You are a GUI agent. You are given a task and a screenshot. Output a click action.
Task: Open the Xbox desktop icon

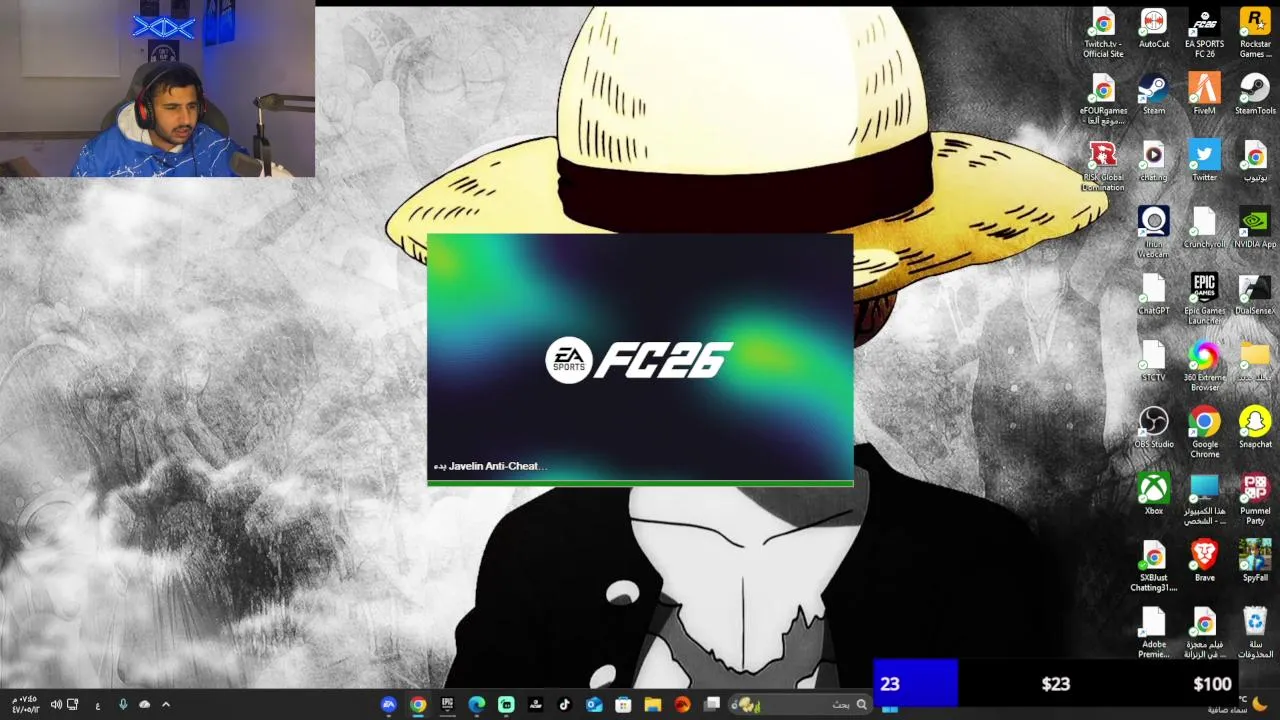[1154, 495]
